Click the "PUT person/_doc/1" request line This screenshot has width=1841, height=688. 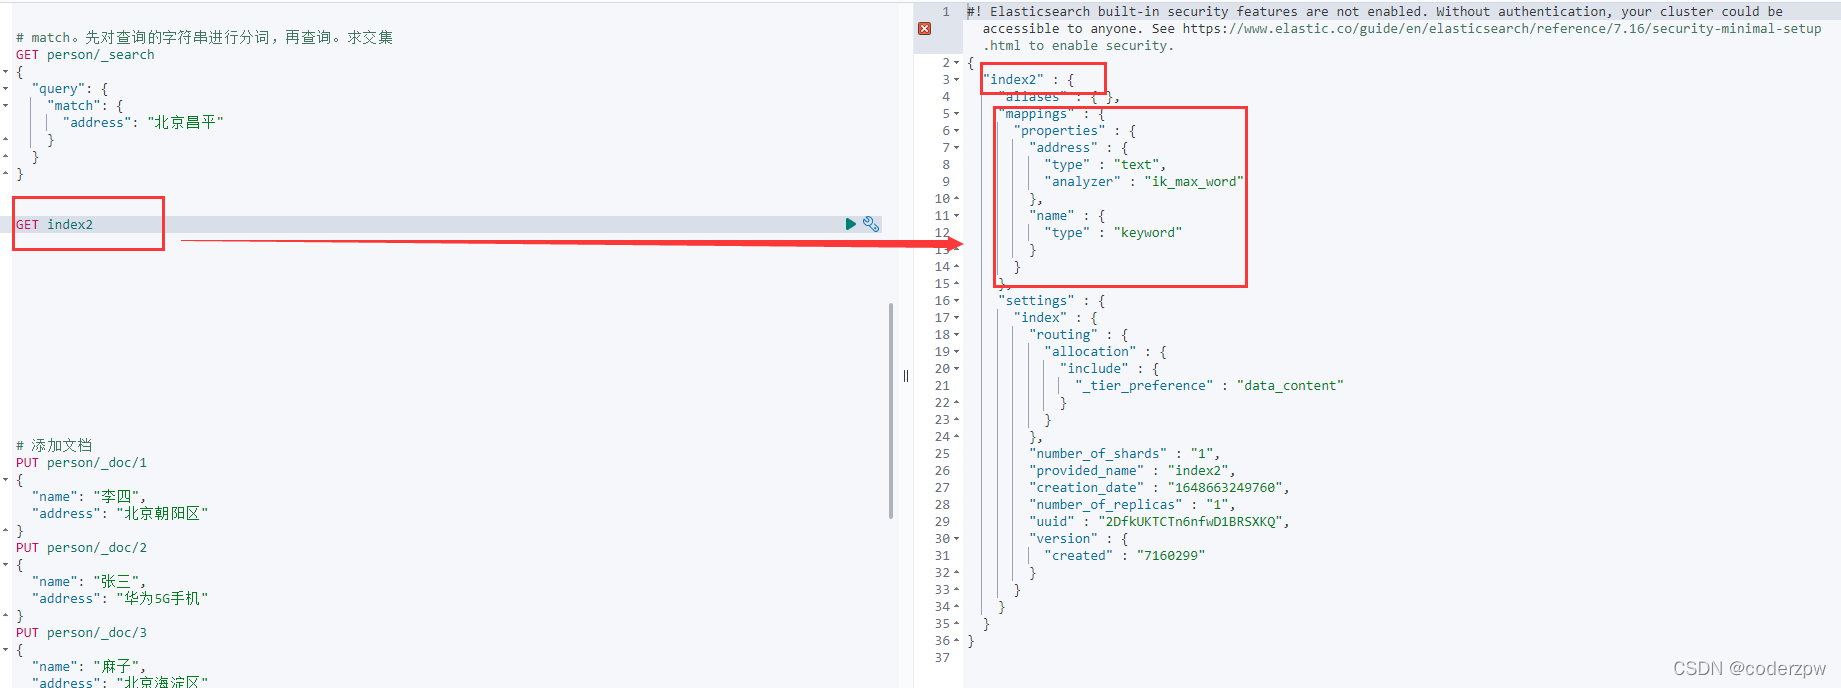coord(81,463)
